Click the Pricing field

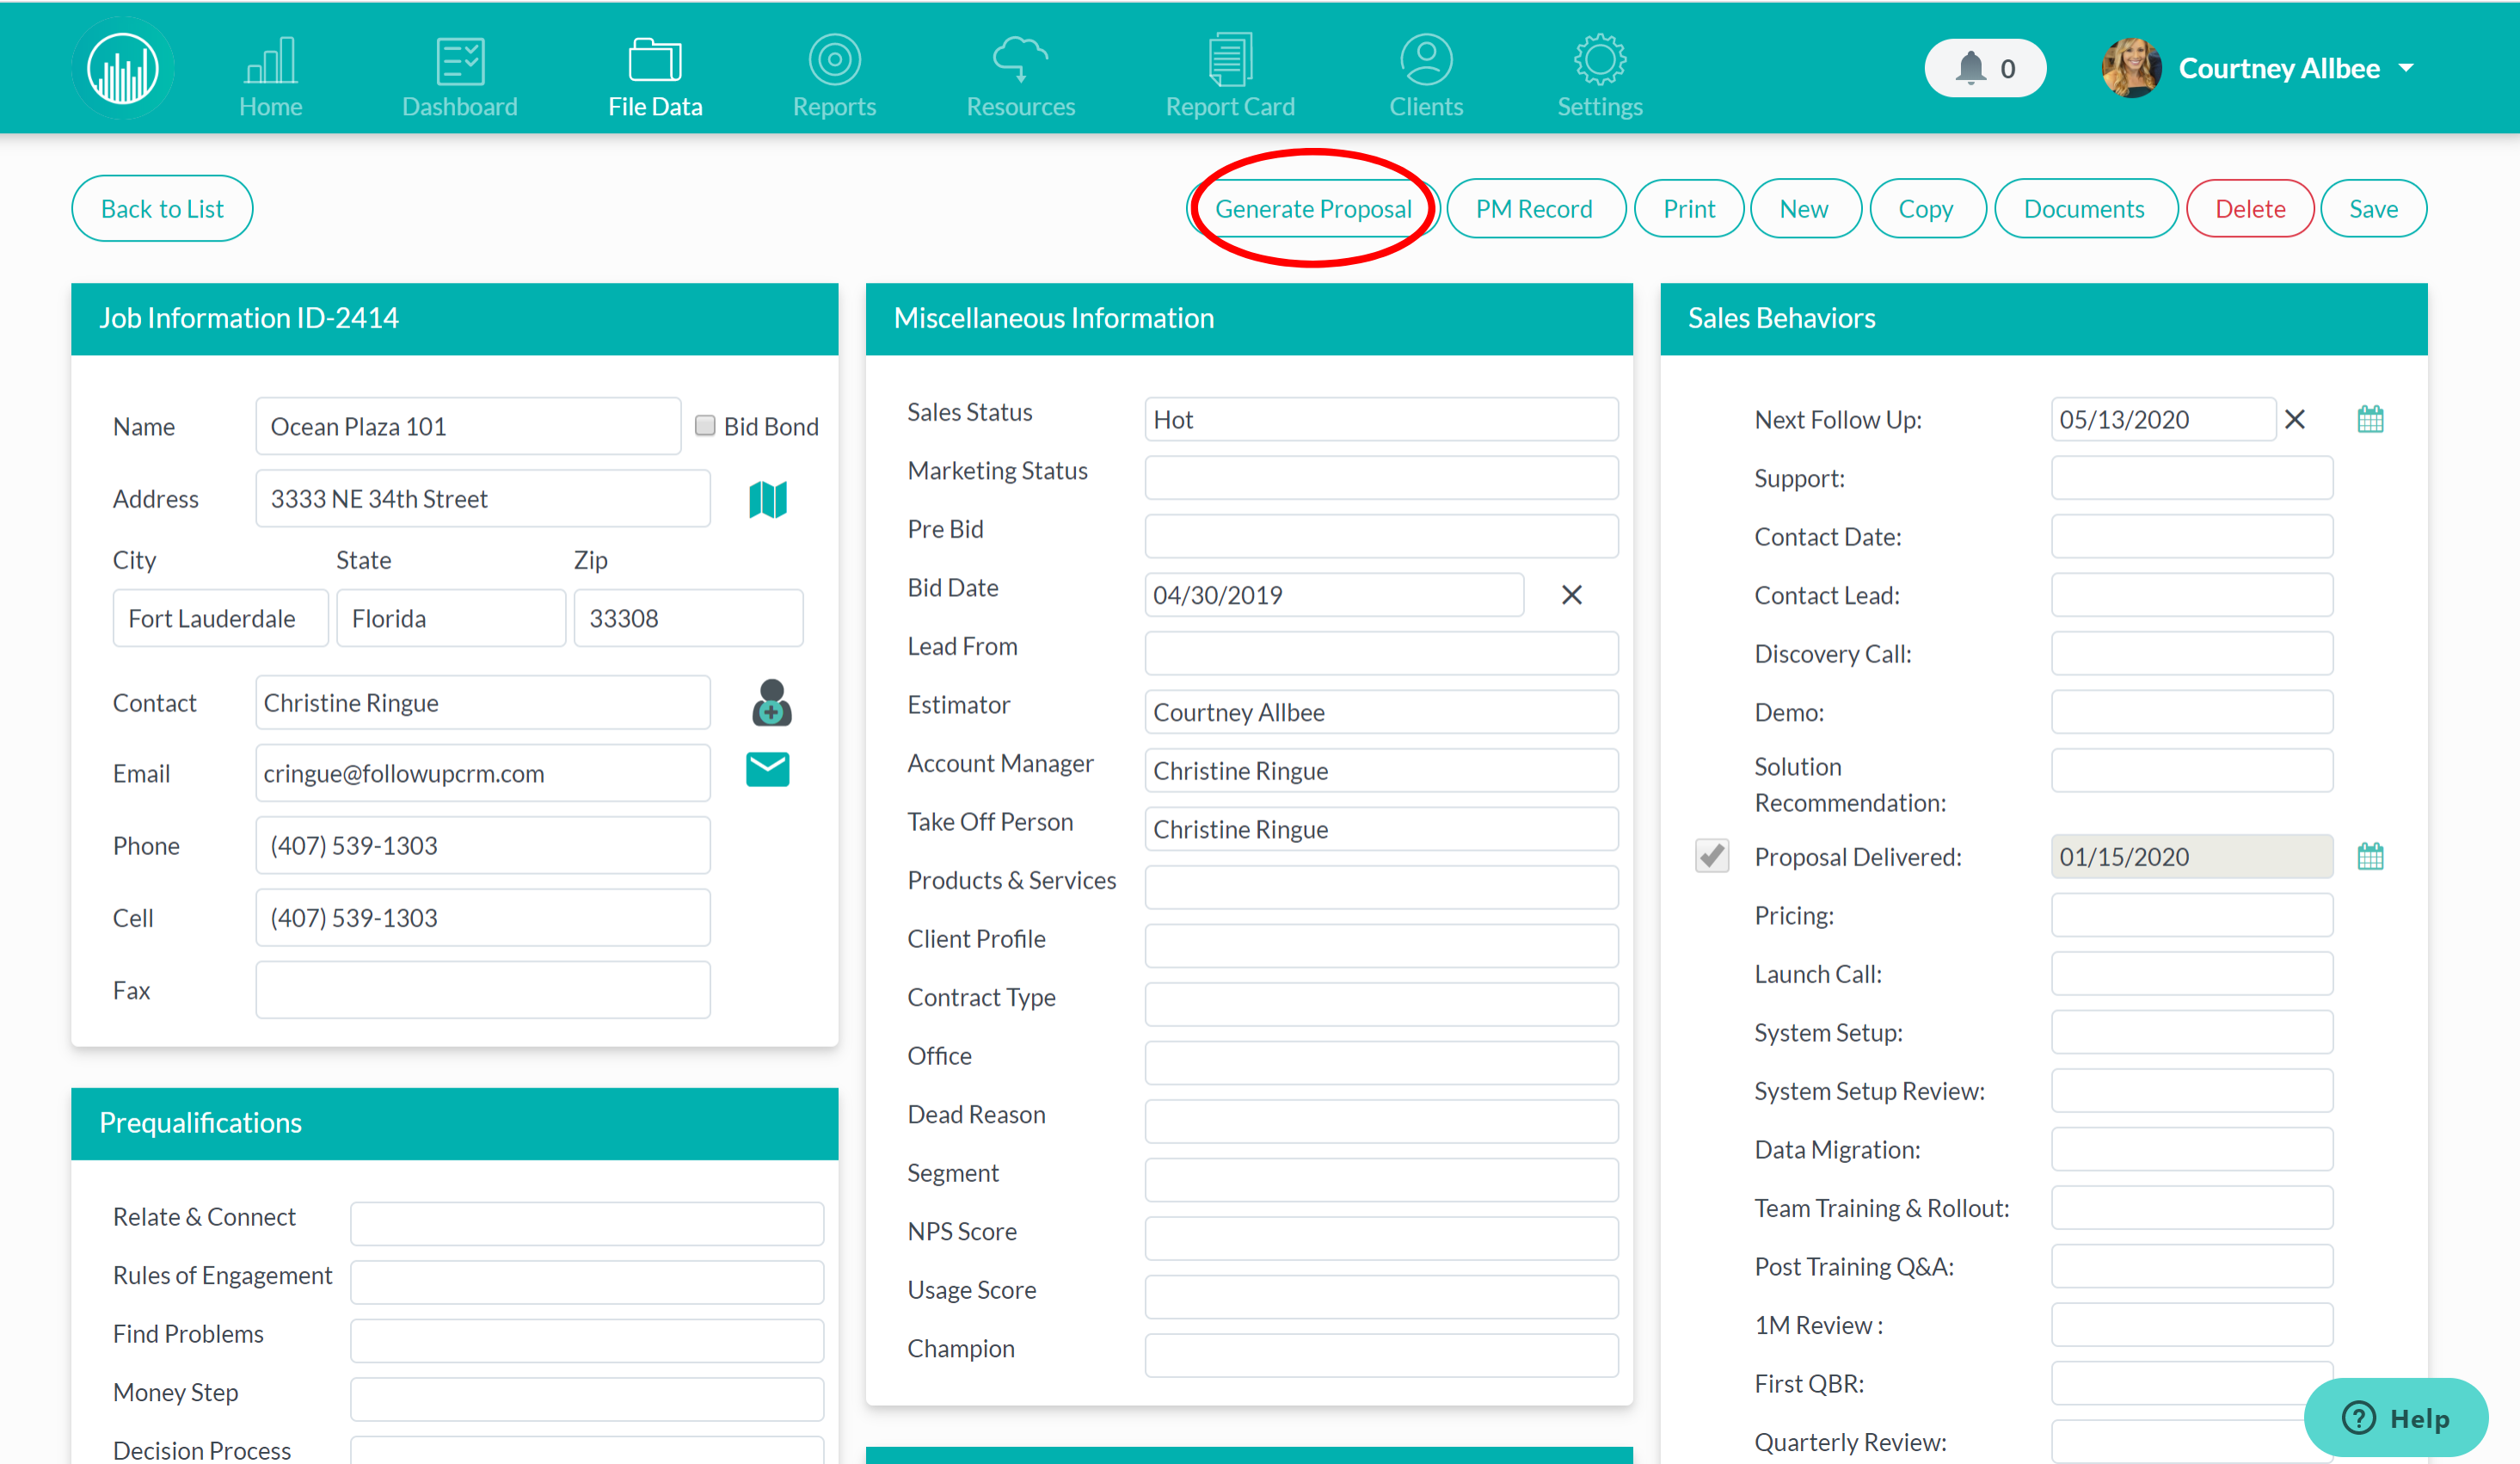(2192, 915)
